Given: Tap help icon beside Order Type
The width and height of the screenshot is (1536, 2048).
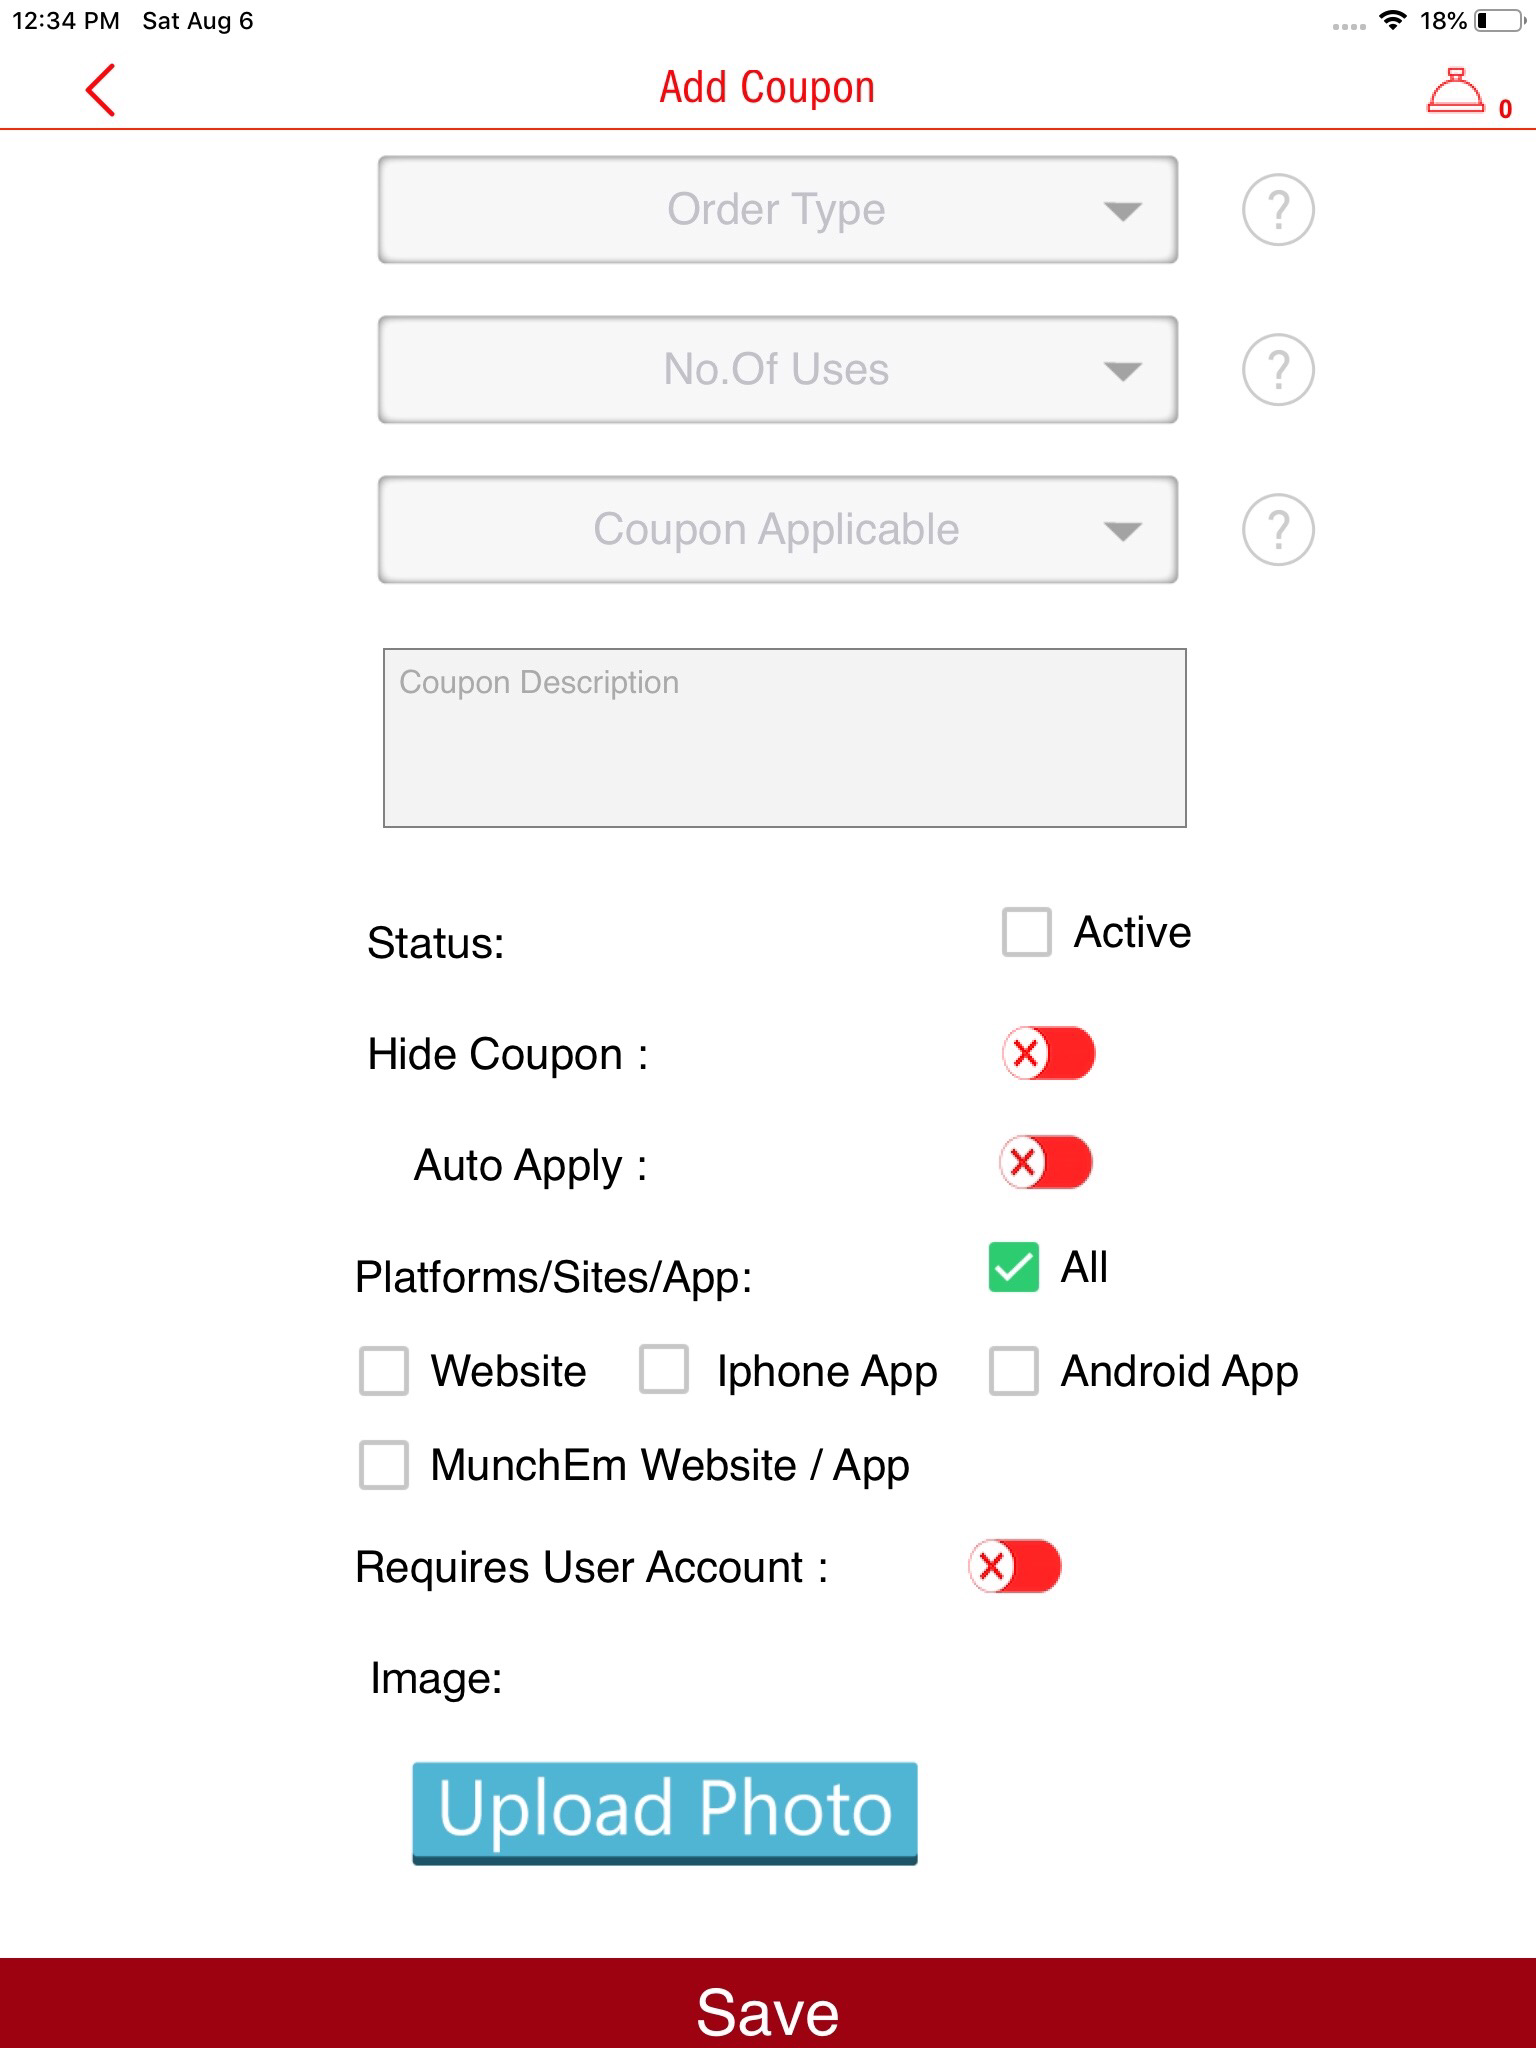Looking at the screenshot, I should tap(1277, 210).
